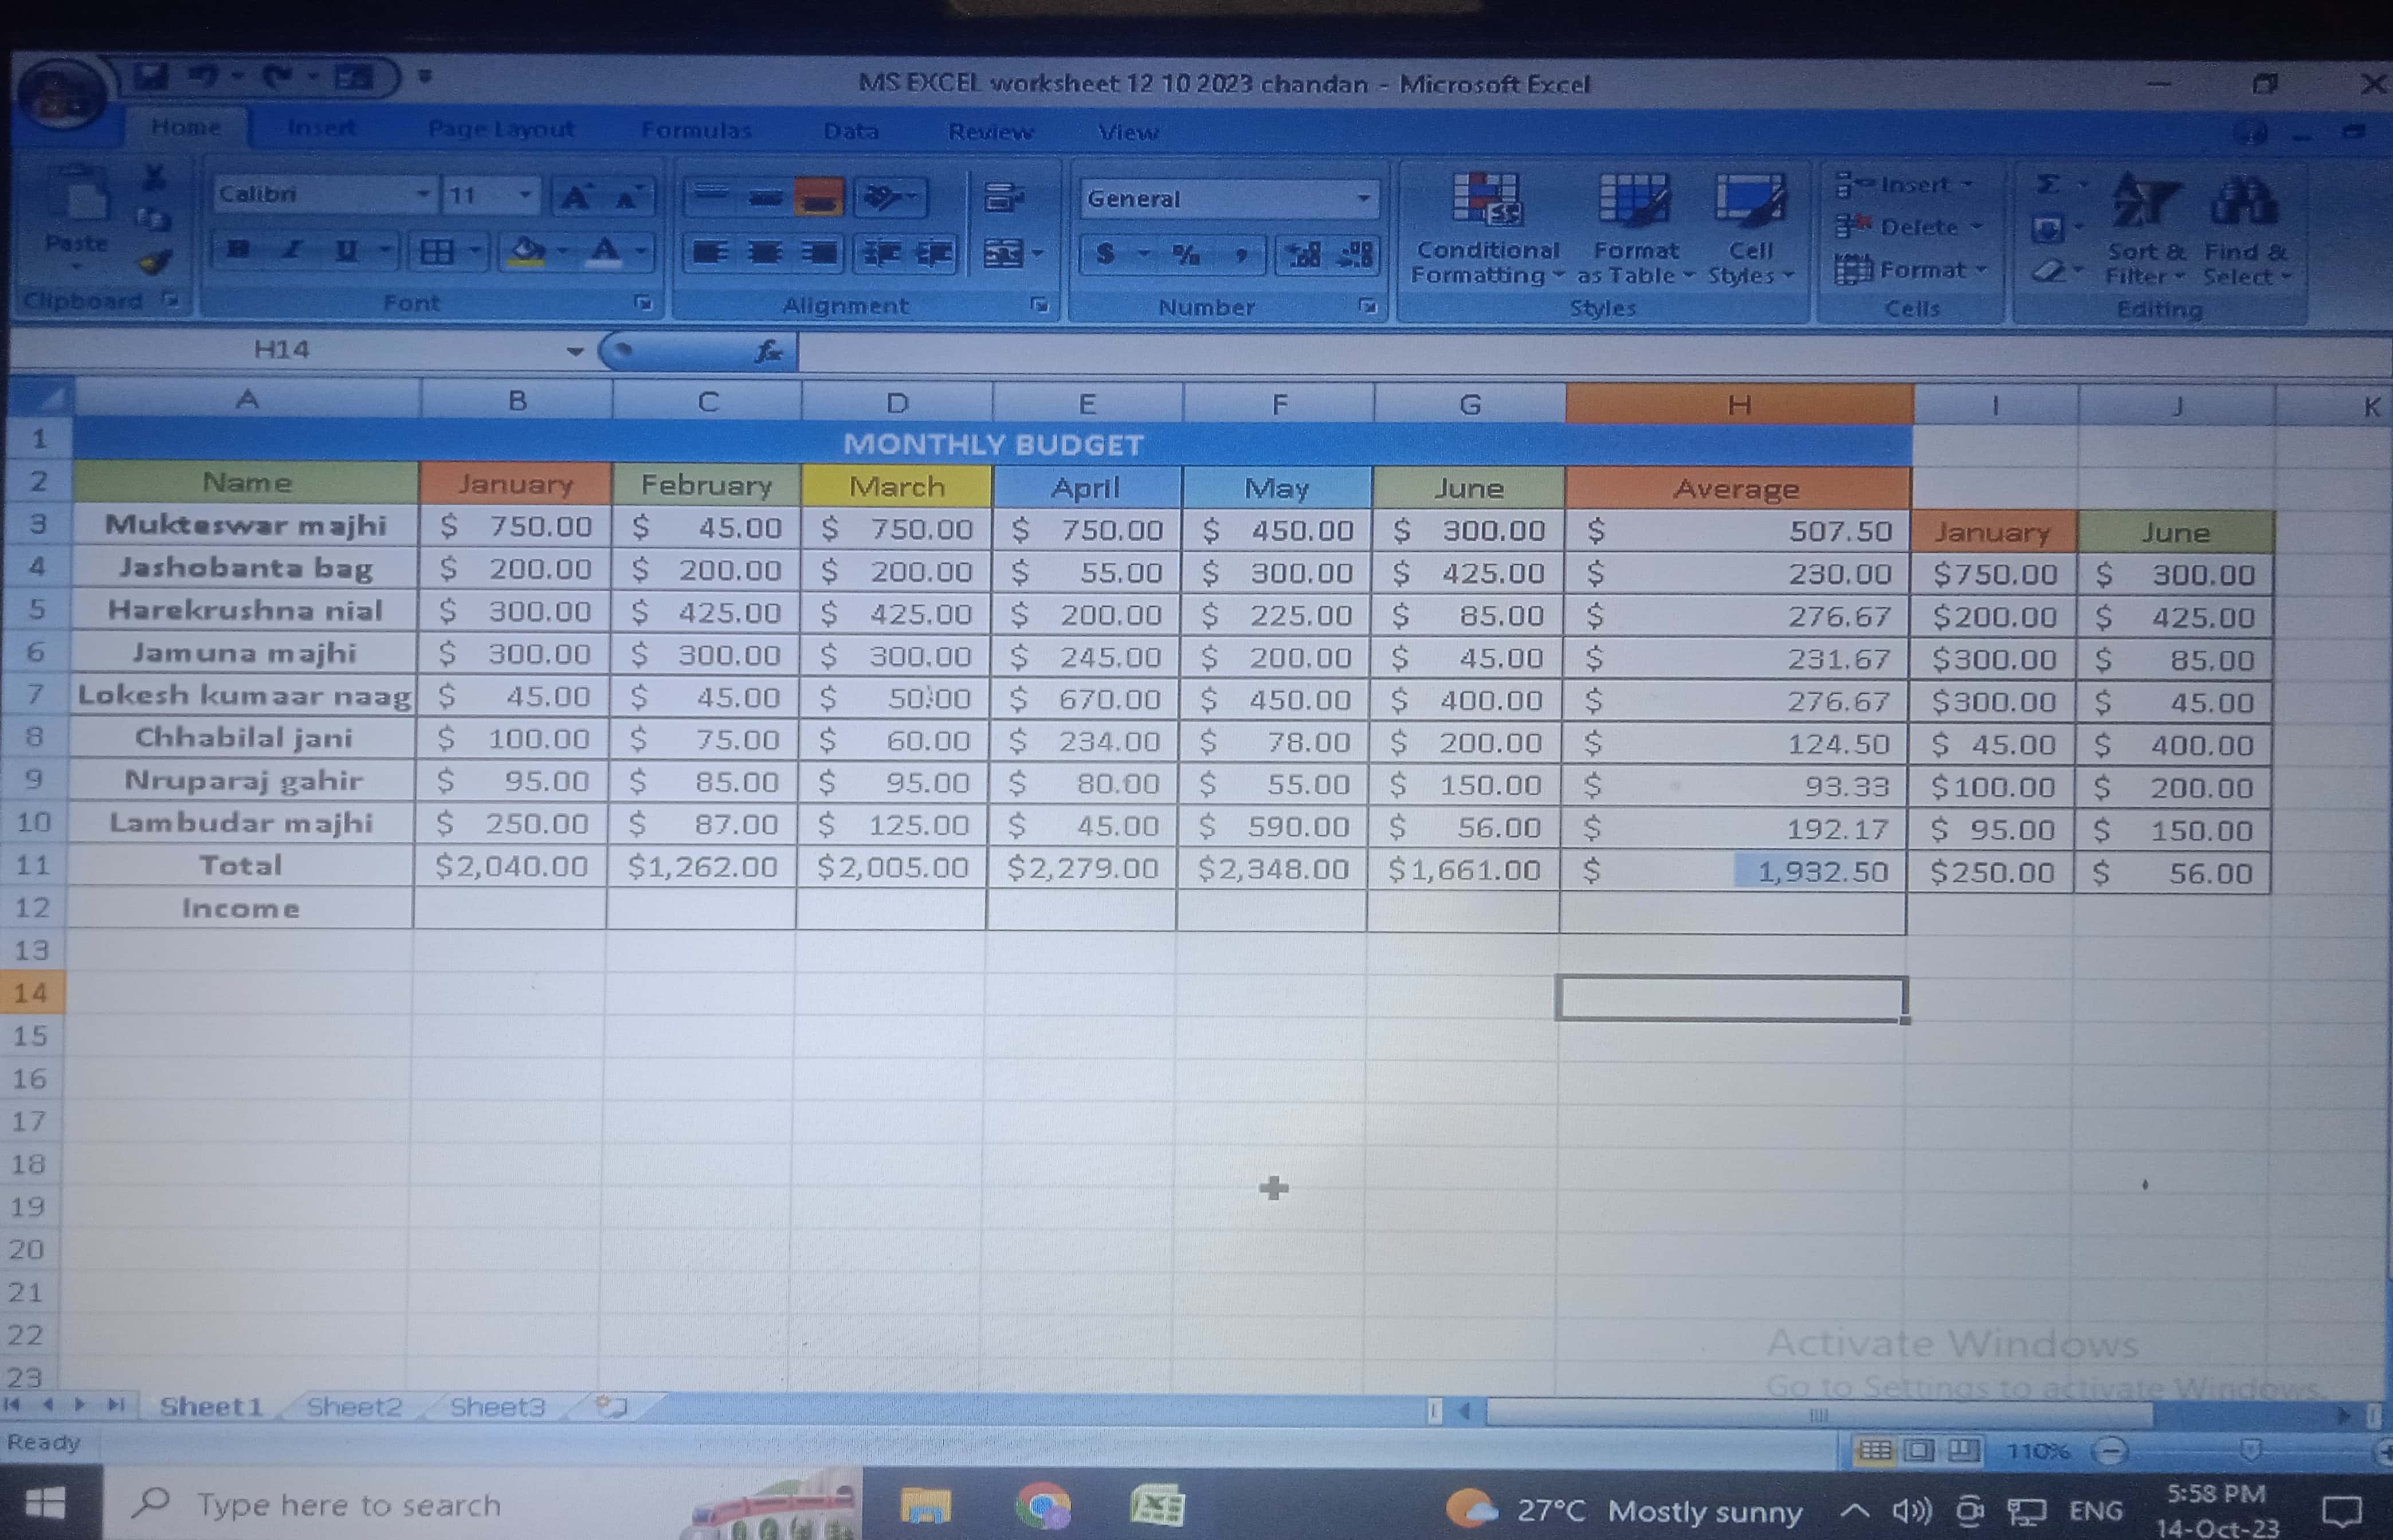Toggle Bold formatting
Viewport: 2393px width, 1540px height.
point(238,250)
